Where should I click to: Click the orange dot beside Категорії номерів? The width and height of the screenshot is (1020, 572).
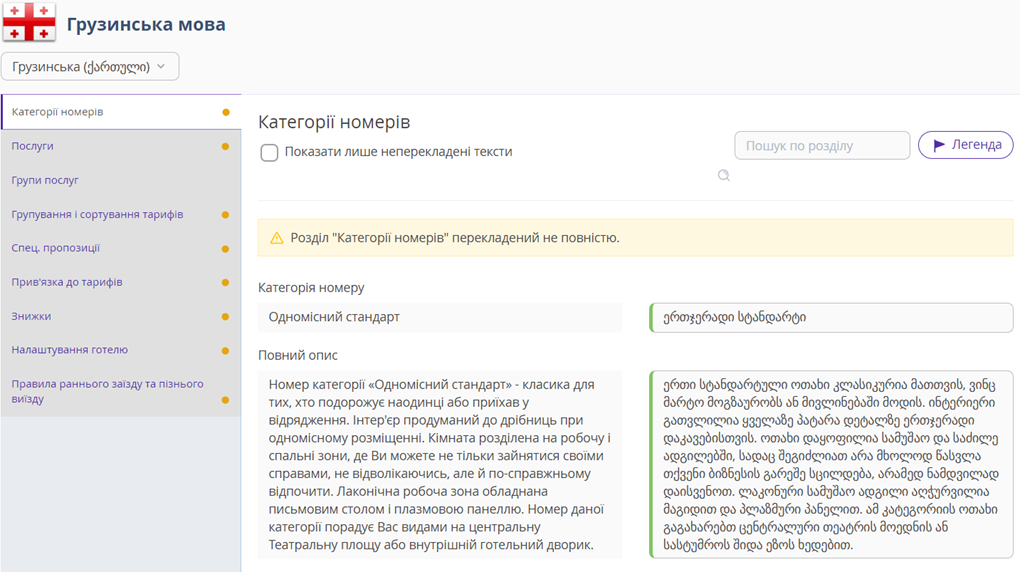[x=226, y=113]
